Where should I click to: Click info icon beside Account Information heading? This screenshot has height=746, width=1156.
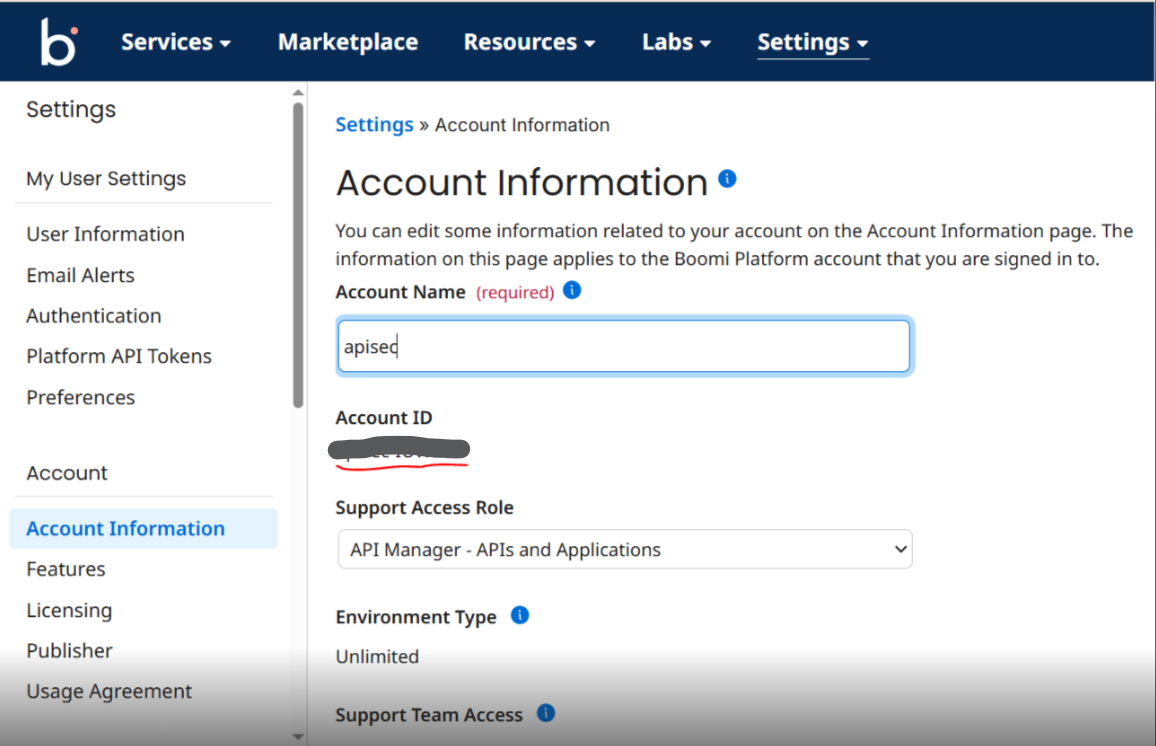coord(728,179)
